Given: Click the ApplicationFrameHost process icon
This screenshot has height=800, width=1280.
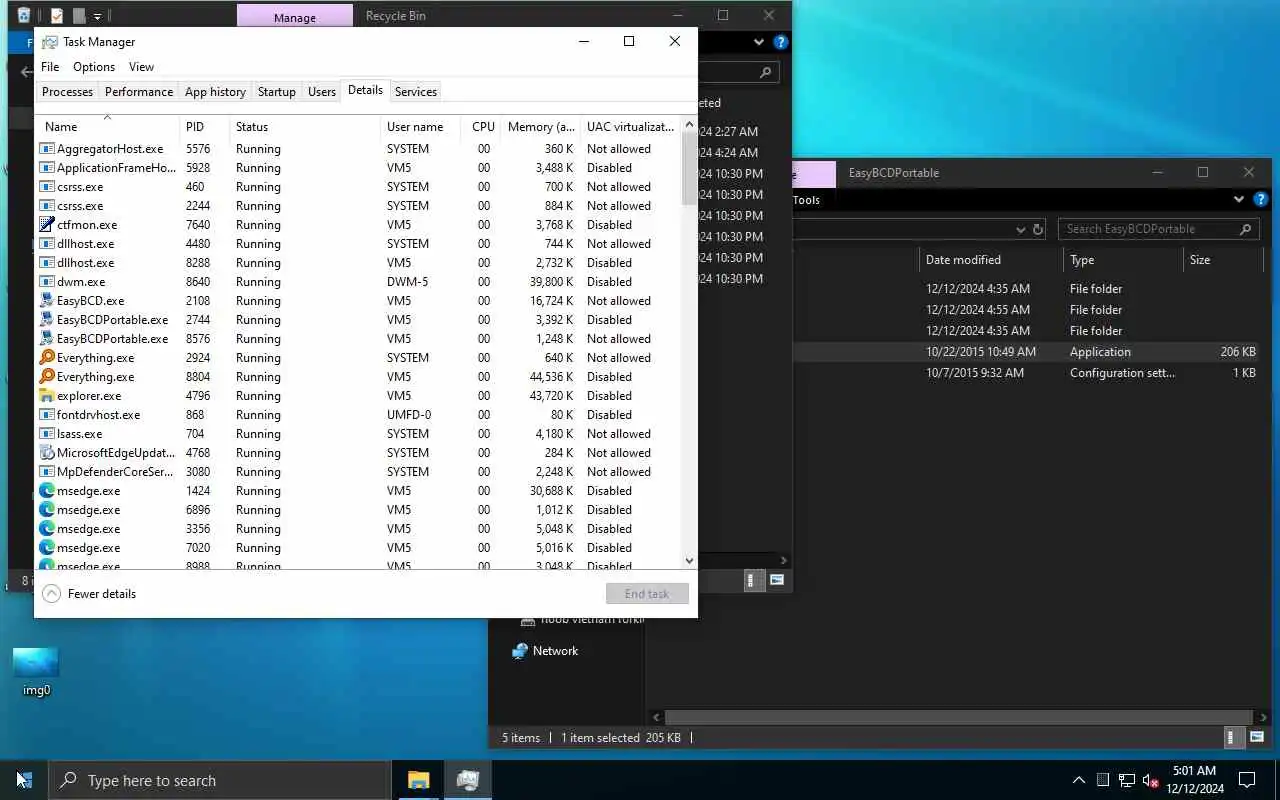Looking at the screenshot, I should [x=47, y=167].
